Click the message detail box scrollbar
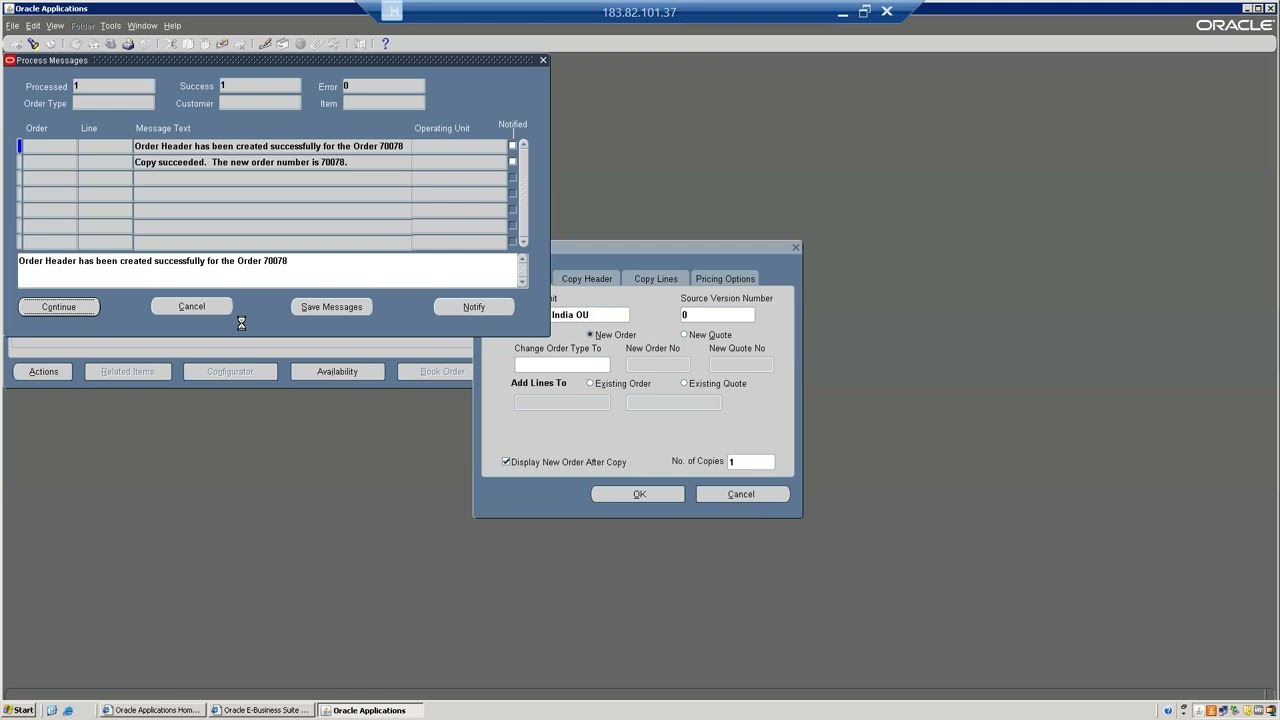The height and width of the screenshot is (720, 1280). (522, 270)
